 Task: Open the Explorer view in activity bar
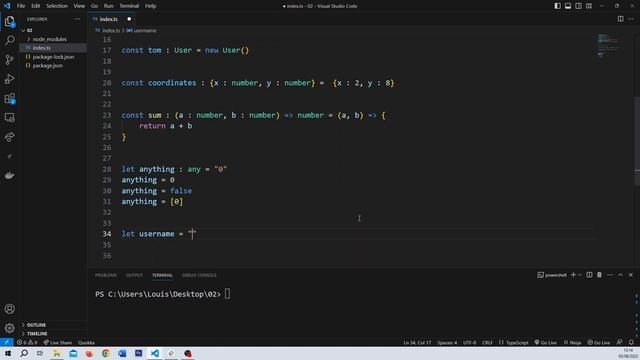click(9, 21)
